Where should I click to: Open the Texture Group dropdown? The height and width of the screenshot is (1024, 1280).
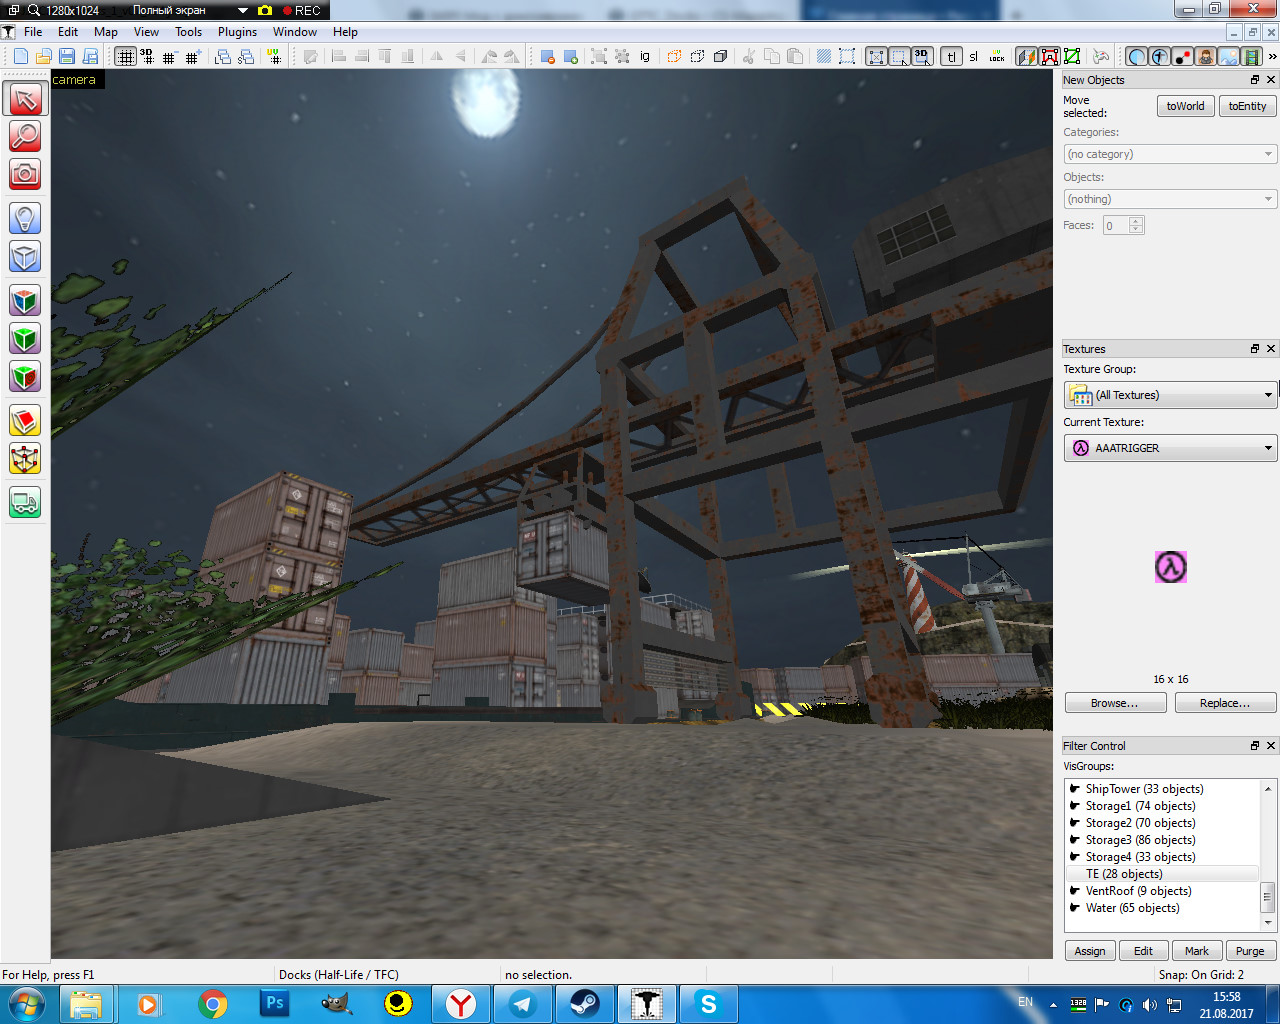1170,395
